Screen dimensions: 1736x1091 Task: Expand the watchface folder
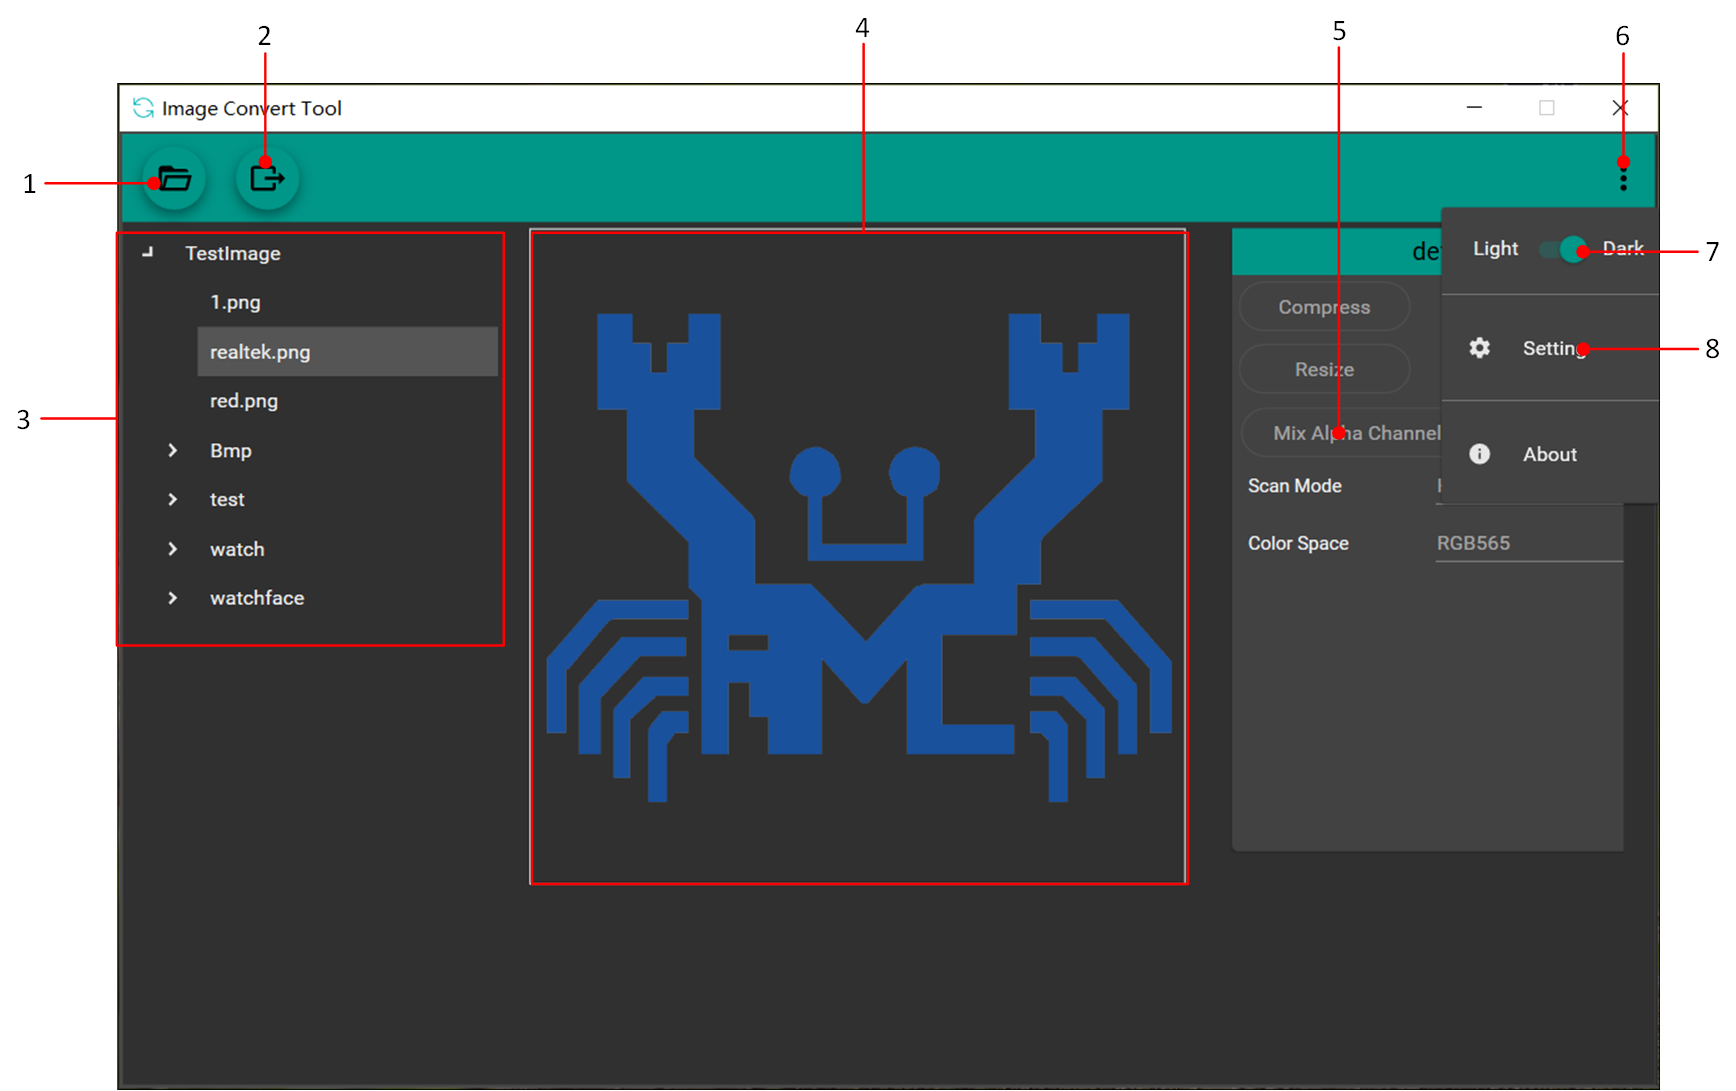[173, 598]
